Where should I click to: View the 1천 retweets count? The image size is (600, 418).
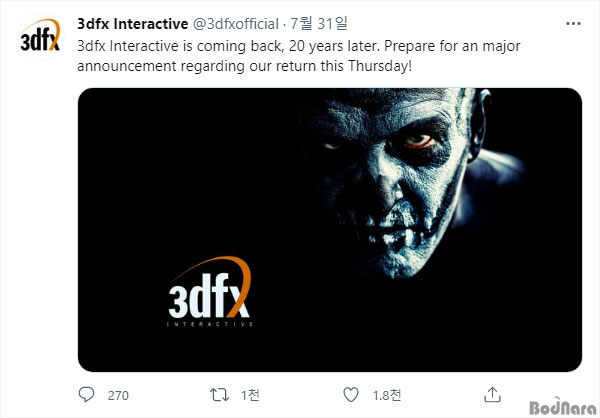pyautogui.click(x=250, y=395)
